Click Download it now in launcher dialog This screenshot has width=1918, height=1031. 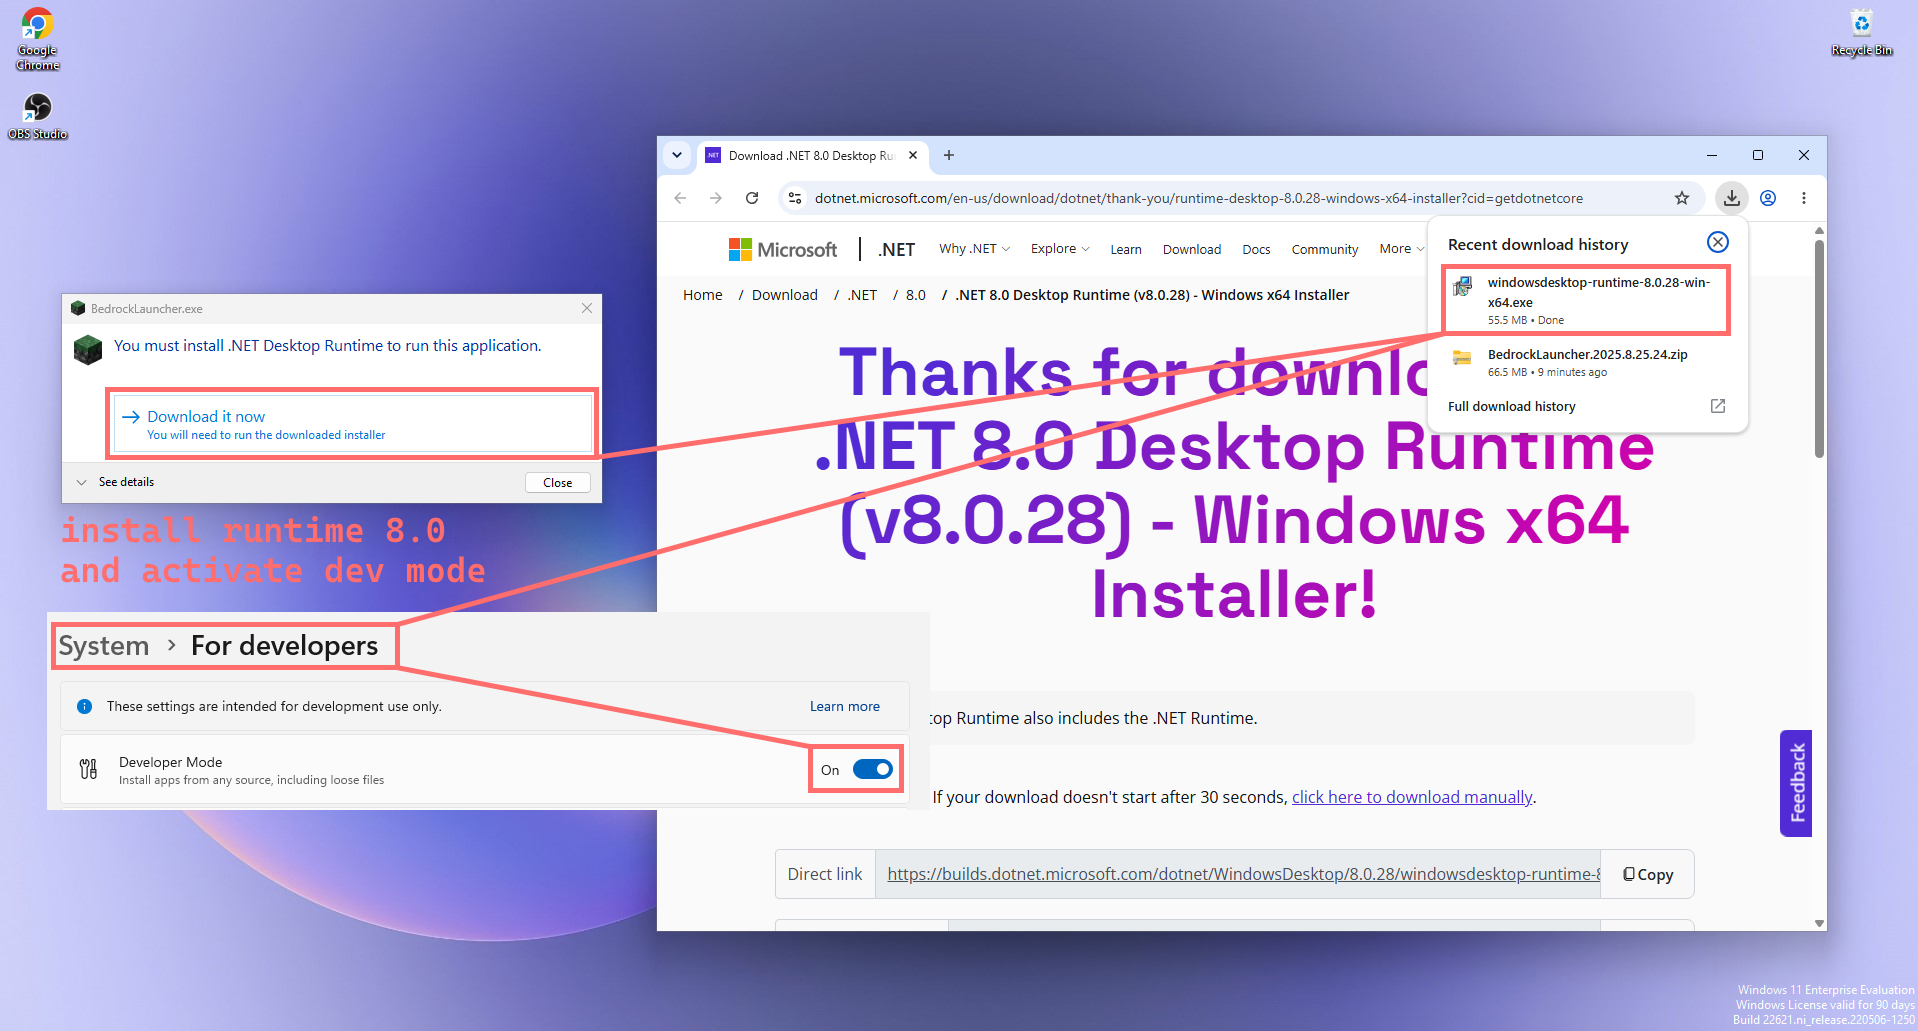[x=352, y=424]
